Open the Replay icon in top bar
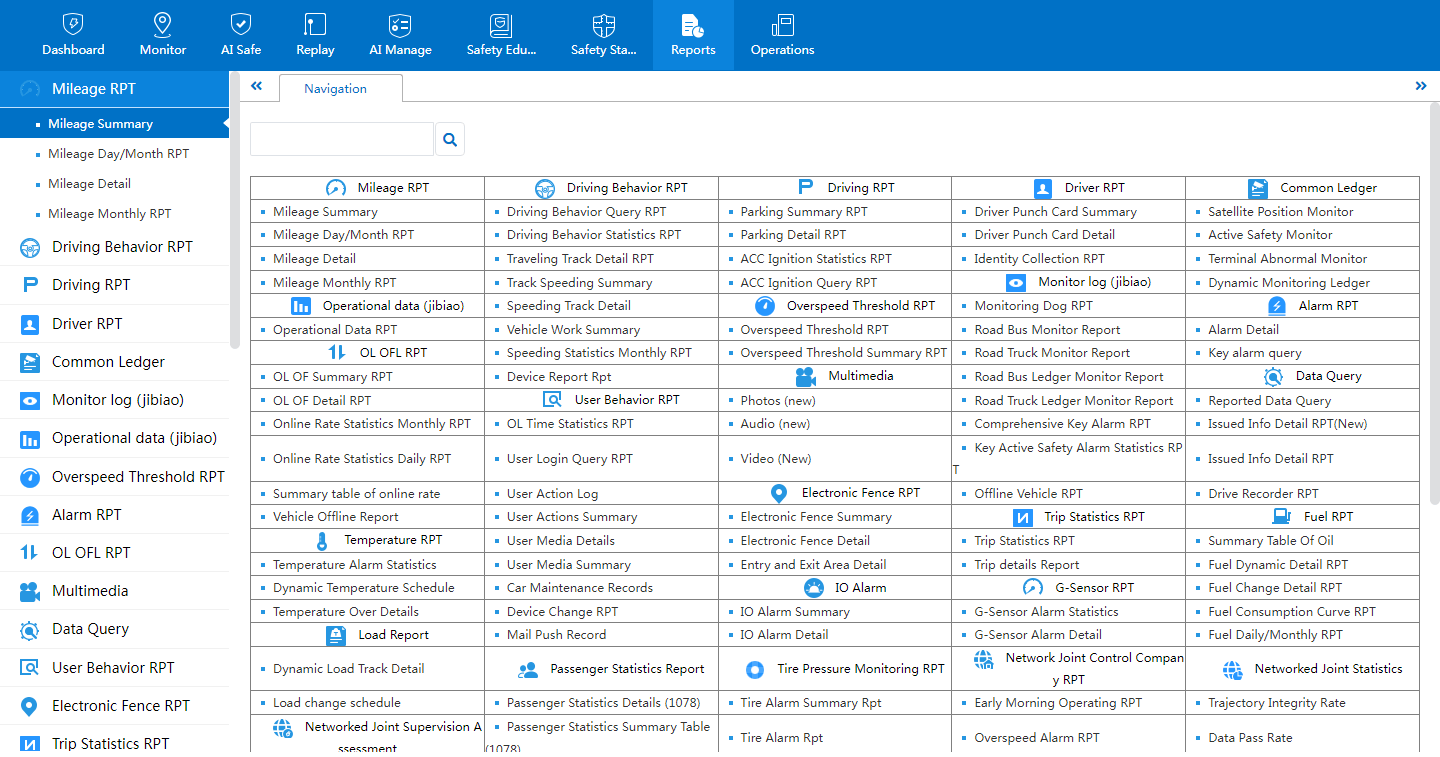 [x=315, y=25]
